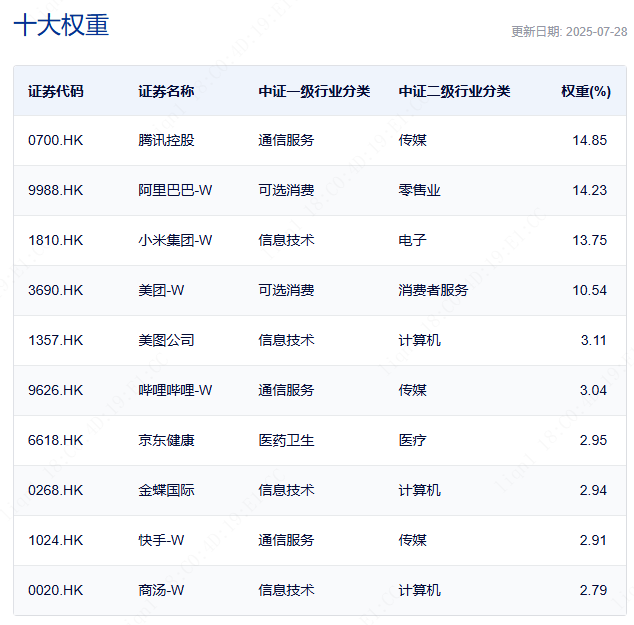This screenshot has height=625, width=634.
Task: Click 计算机 in the 金蝶国际 row
Action: point(419,490)
